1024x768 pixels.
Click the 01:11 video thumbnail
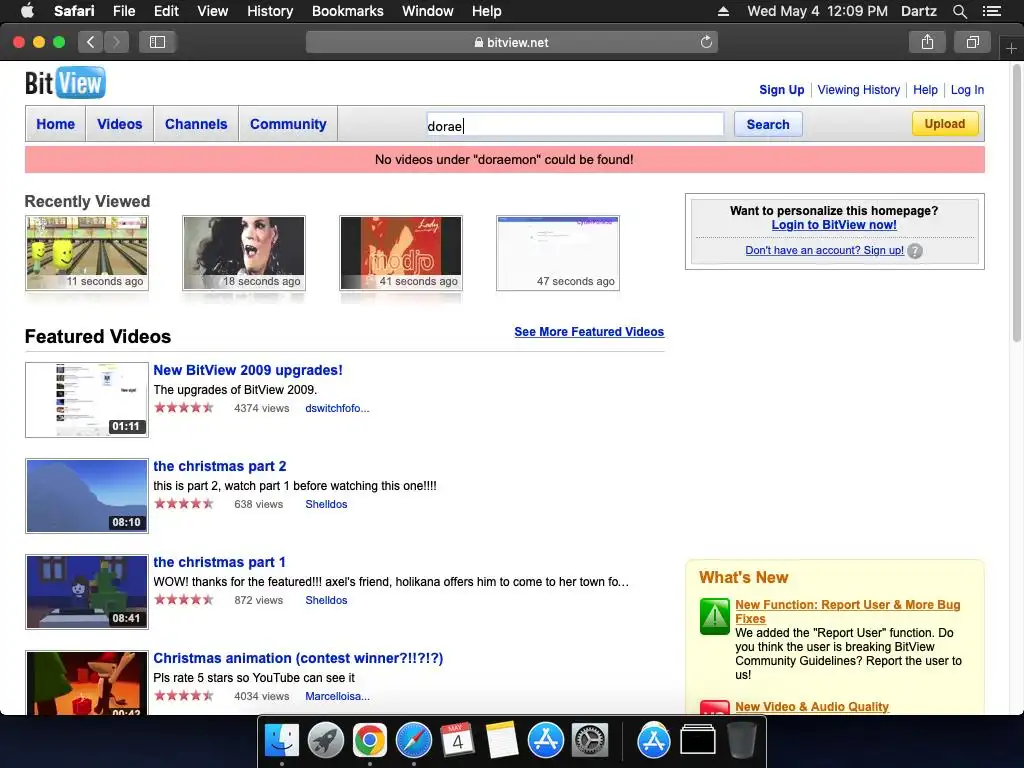point(87,400)
